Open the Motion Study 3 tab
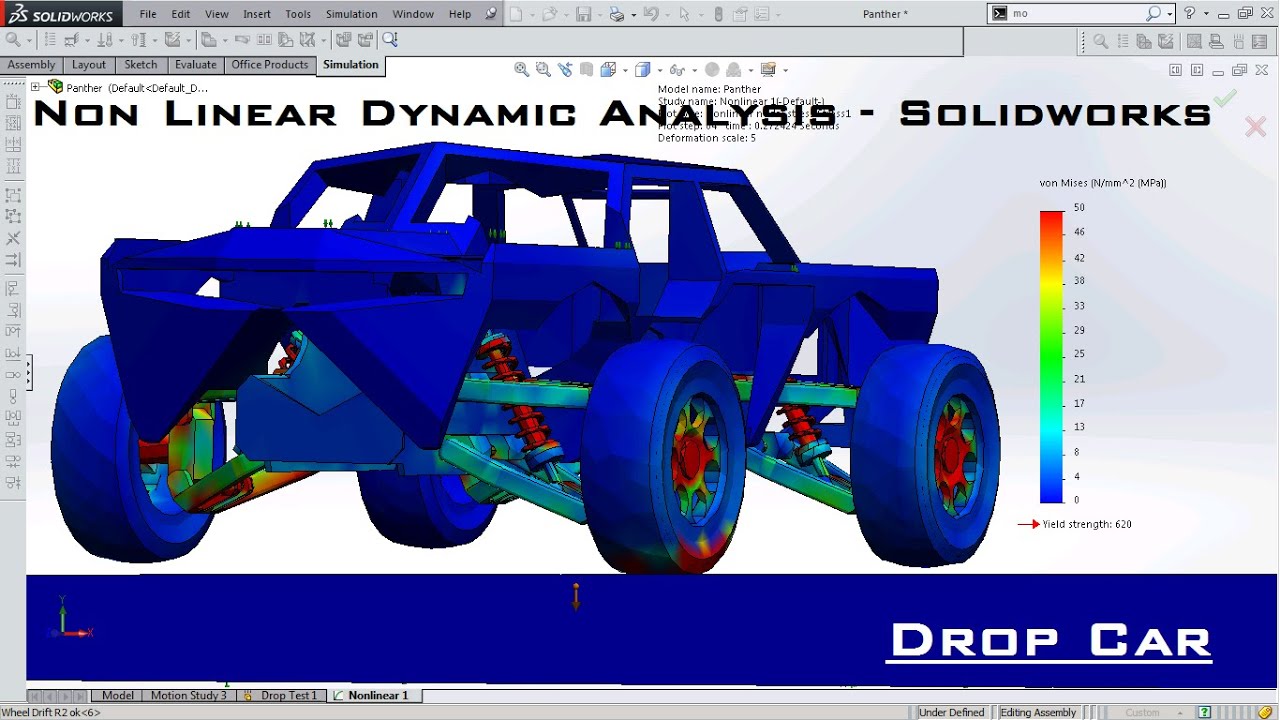Image resolution: width=1280 pixels, height=720 pixels. click(188, 695)
